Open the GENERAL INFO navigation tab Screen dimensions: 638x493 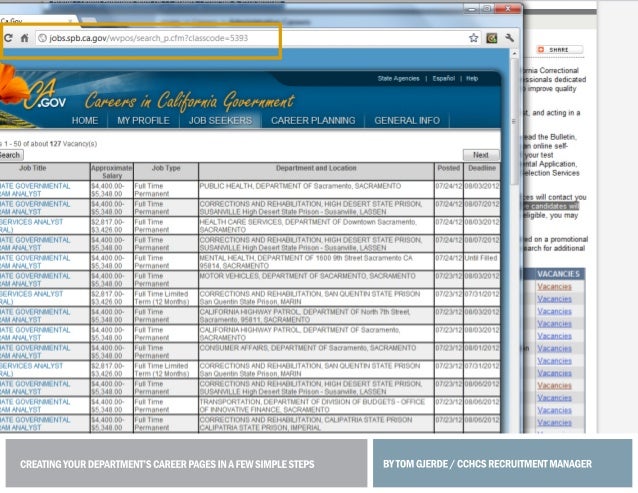pos(407,120)
